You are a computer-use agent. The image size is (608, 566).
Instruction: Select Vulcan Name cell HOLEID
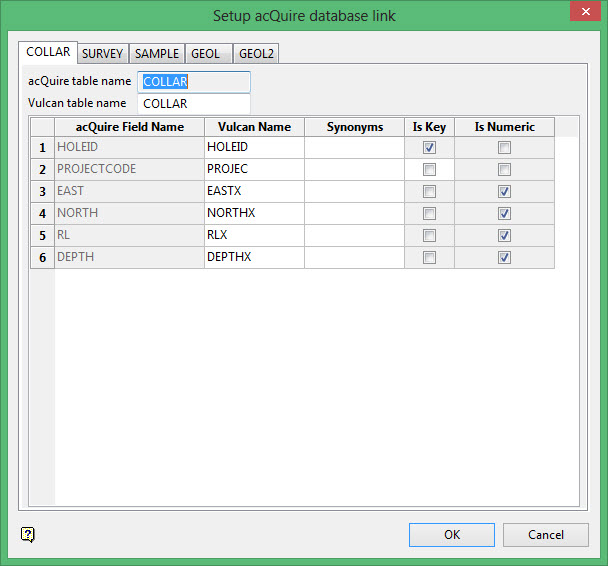254,147
